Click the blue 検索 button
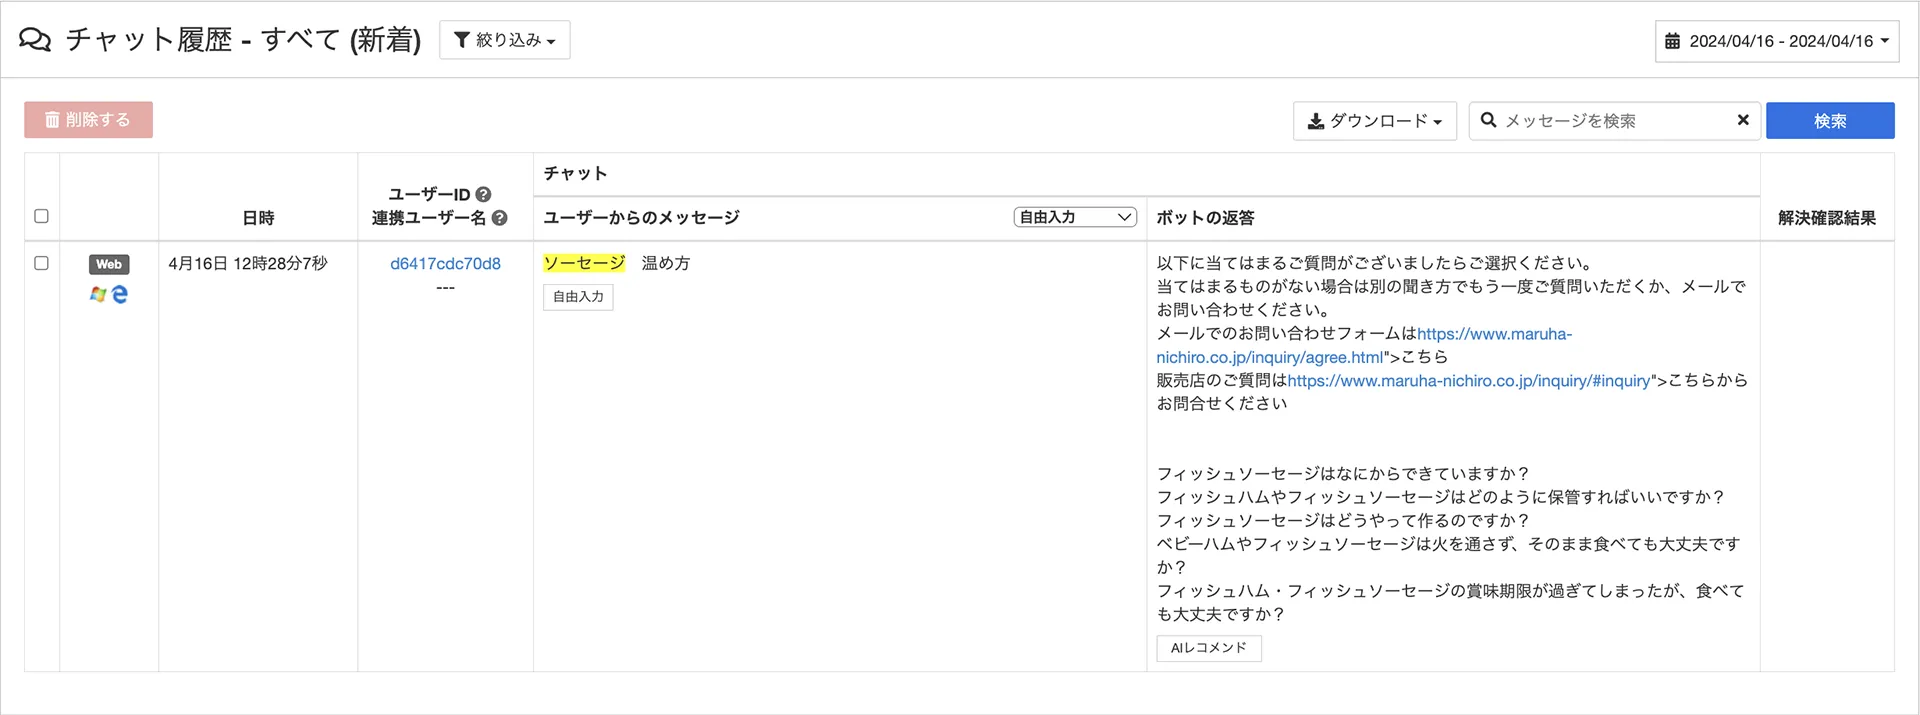Screen dimensions: 1920x715 coord(1830,120)
